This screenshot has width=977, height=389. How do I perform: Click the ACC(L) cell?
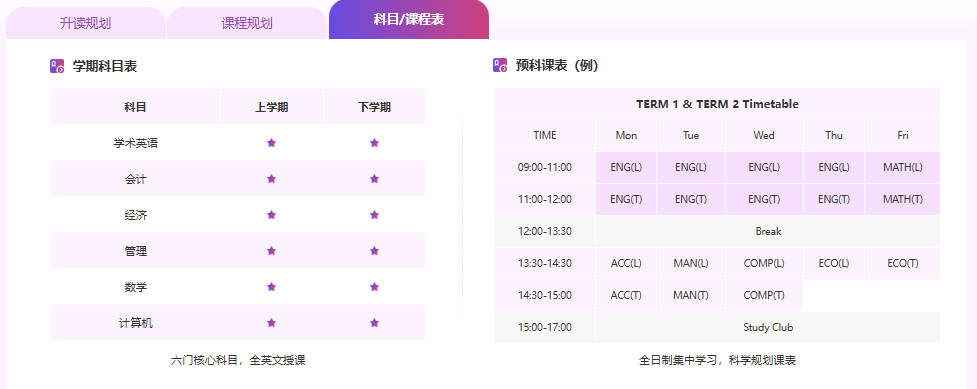coord(626,263)
